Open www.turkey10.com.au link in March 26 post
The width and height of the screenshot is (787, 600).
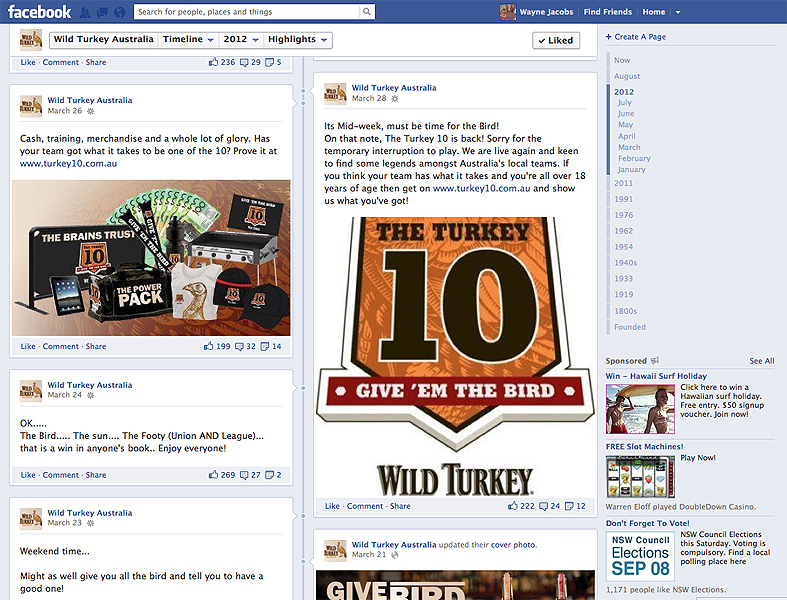tap(68, 163)
